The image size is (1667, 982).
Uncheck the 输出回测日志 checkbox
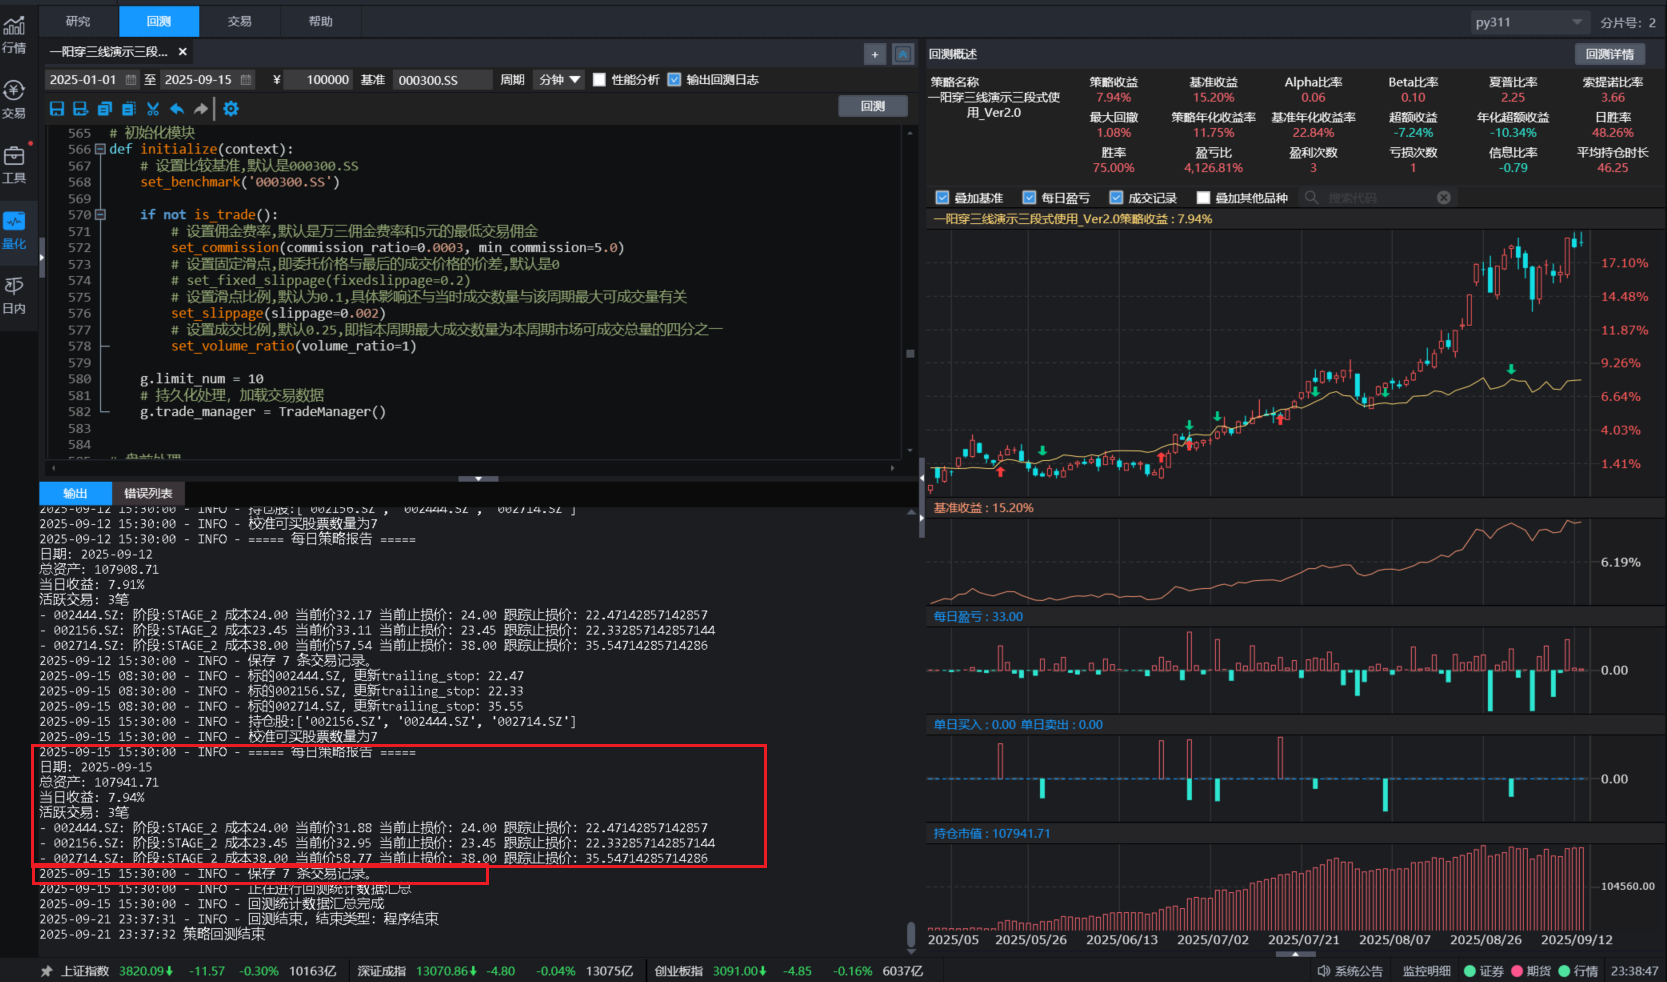[x=674, y=80]
